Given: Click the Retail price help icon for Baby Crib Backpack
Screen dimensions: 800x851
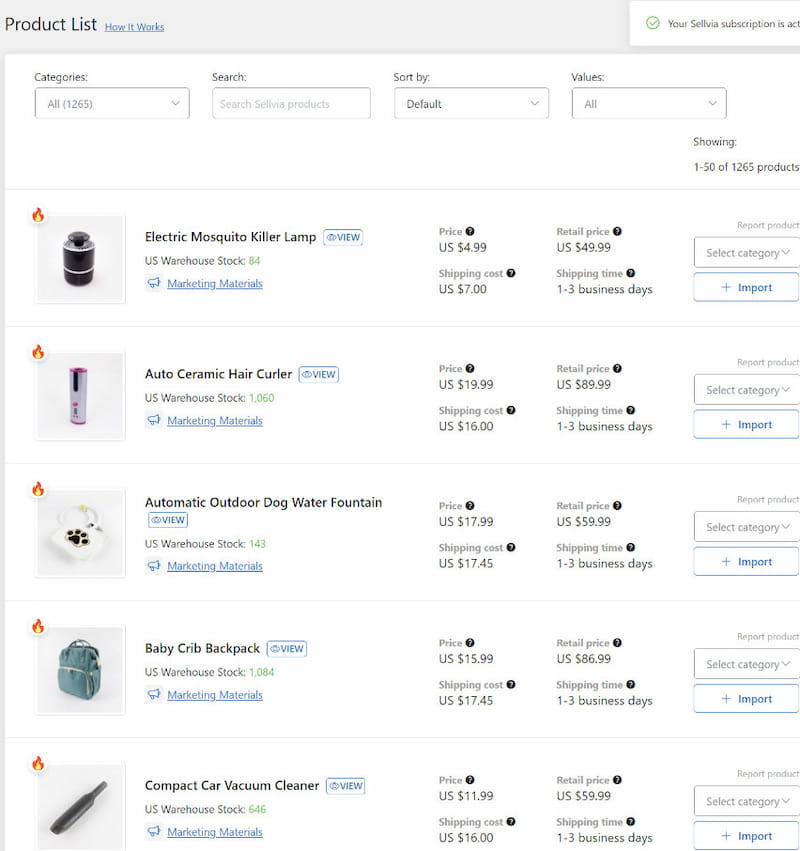Looking at the screenshot, I should [x=617, y=643].
